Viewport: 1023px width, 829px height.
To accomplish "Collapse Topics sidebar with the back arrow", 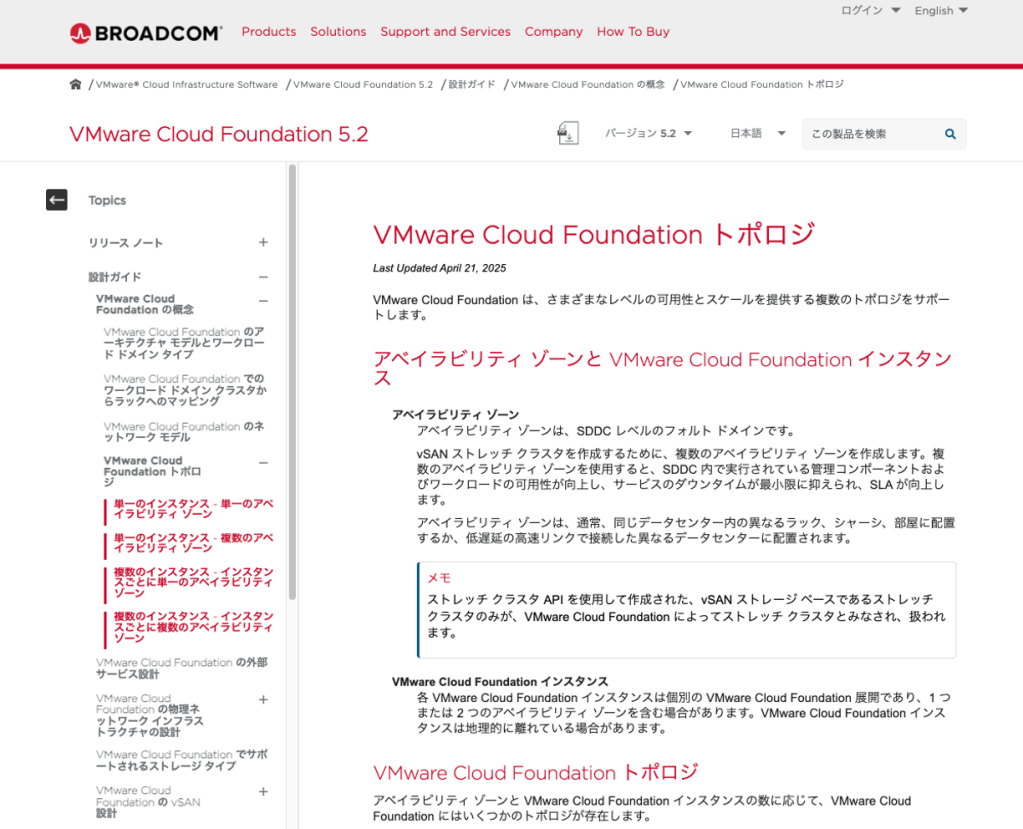I will click(x=57, y=200).
